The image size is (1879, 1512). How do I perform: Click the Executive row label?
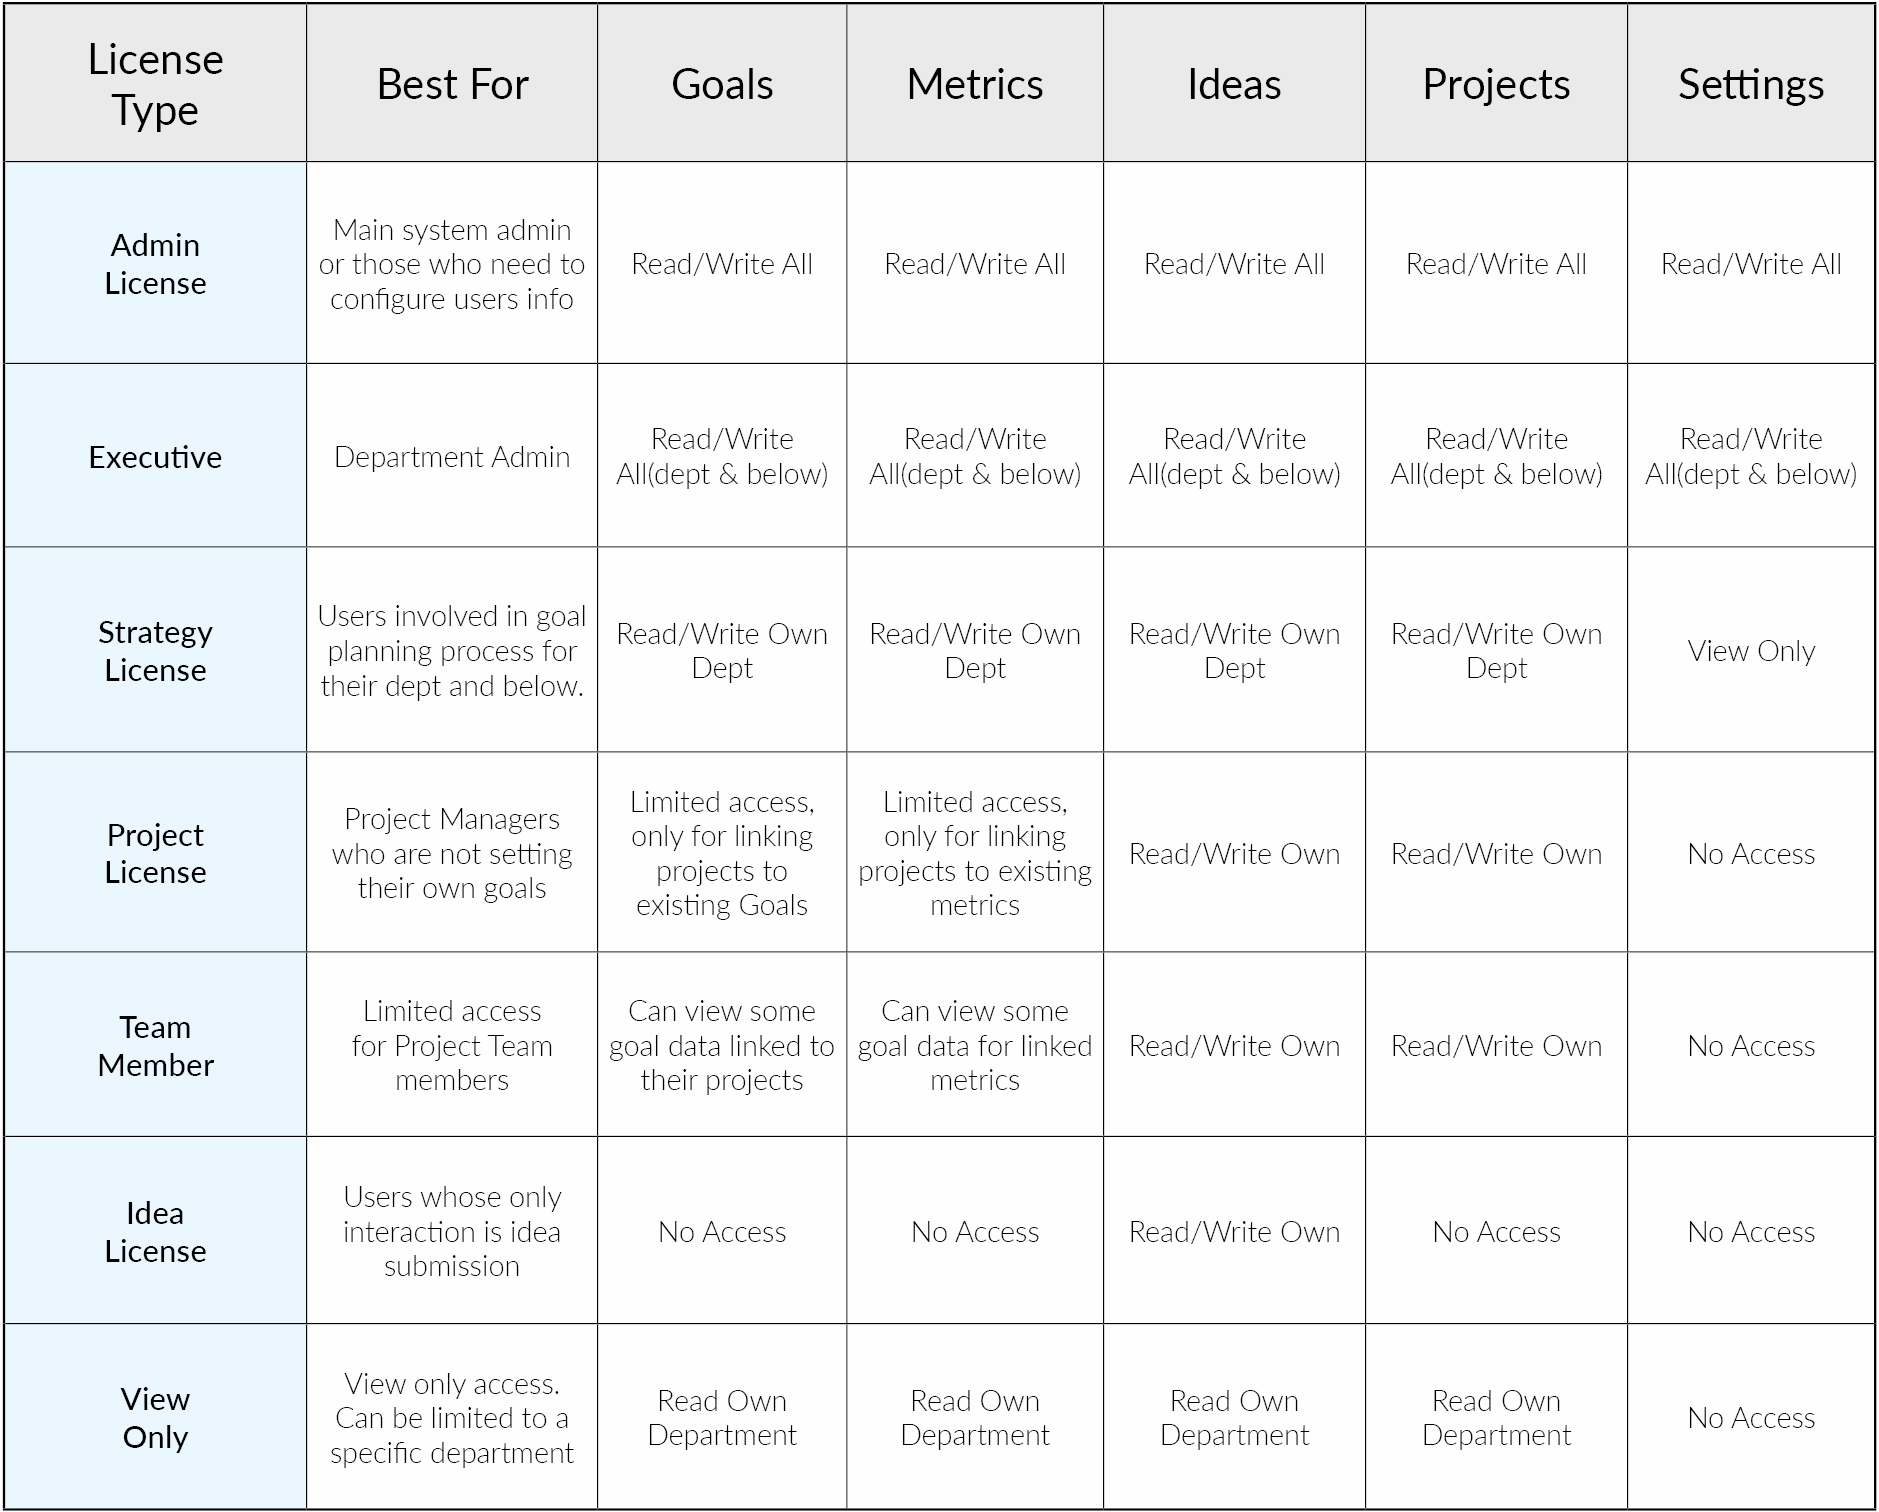click(x=155, y=456)
